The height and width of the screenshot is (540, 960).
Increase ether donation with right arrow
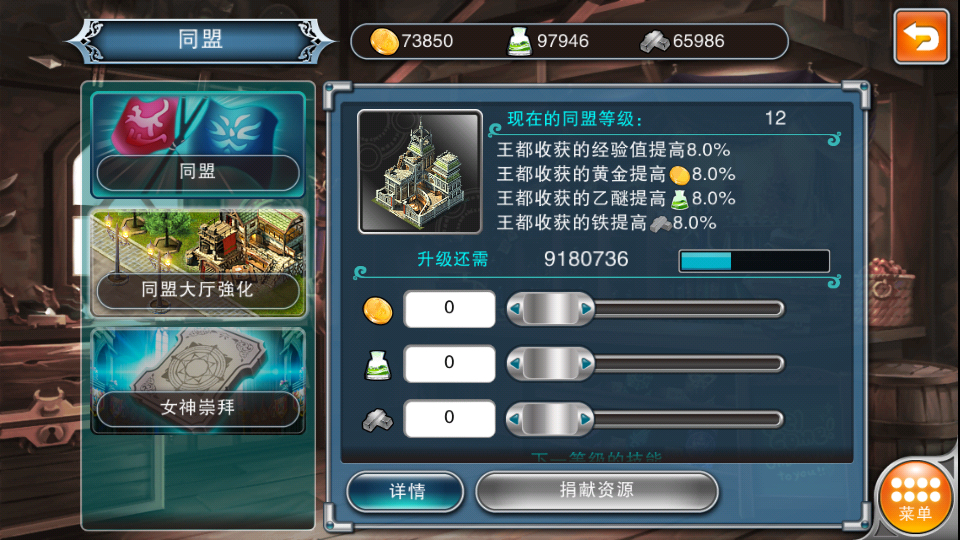pos(586,364)
